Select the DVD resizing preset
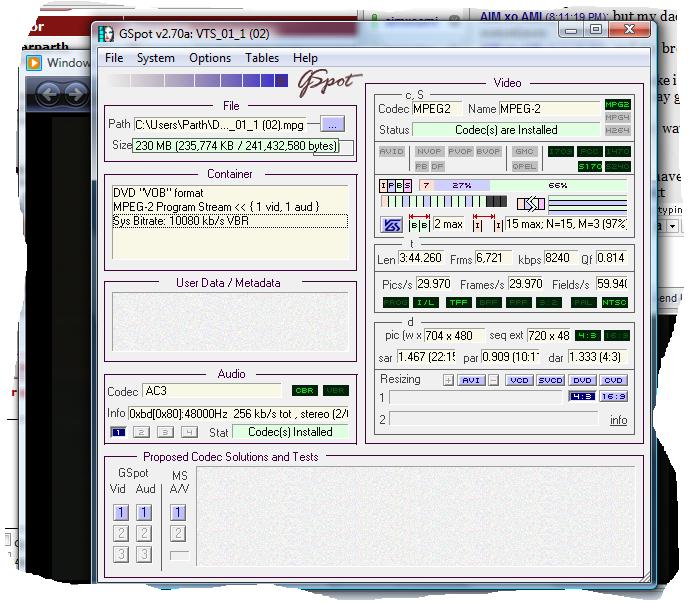688x603 pixels. click(582, 380)
